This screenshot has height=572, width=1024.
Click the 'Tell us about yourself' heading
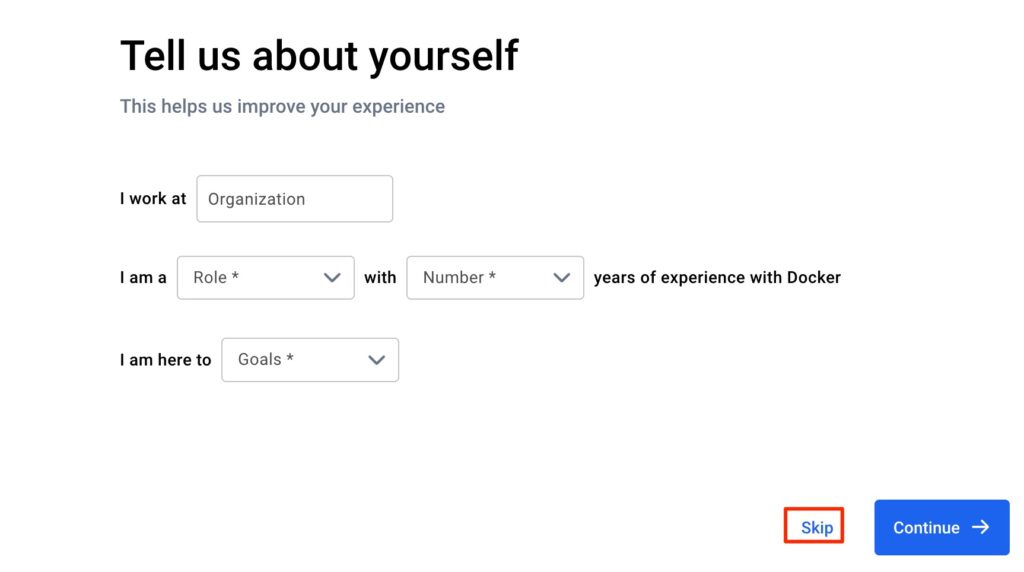click(x=319, y=56)
